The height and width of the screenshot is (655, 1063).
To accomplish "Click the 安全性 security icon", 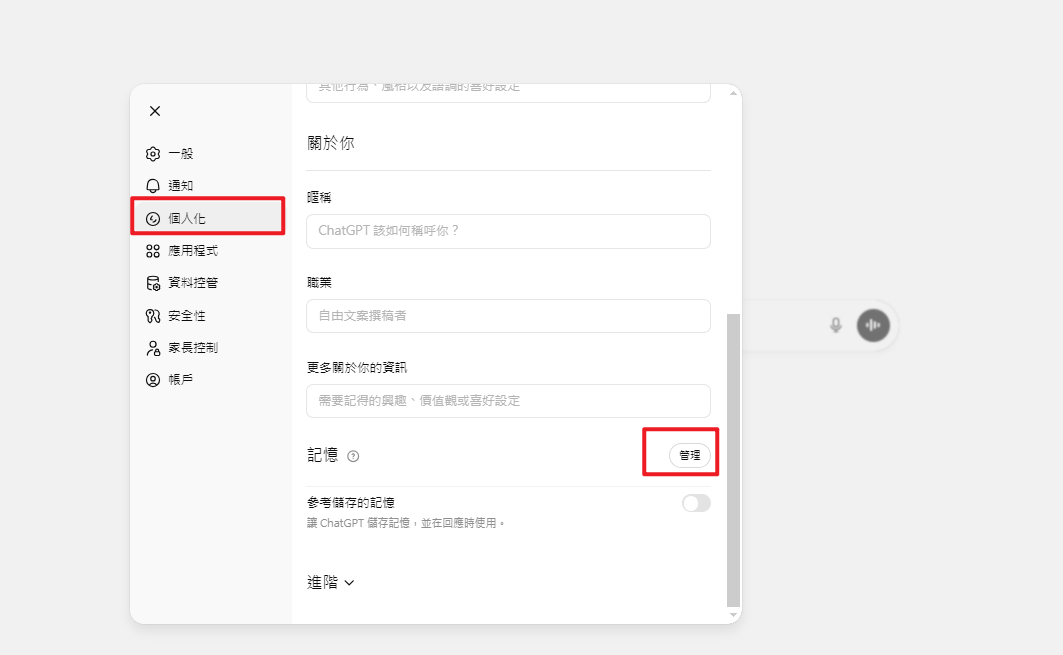I will pyautogui.click(x=153, y=316).
